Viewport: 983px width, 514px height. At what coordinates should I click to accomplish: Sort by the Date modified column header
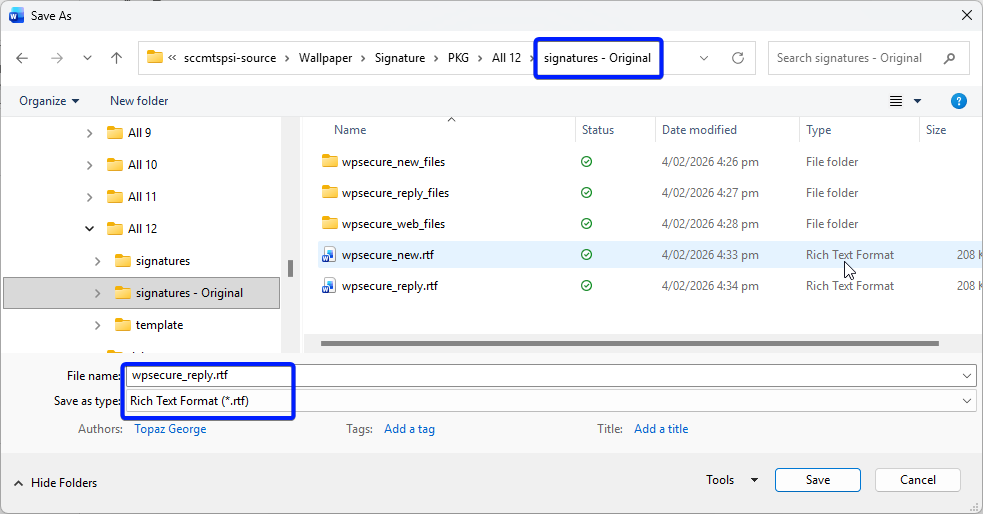point(699,130)
